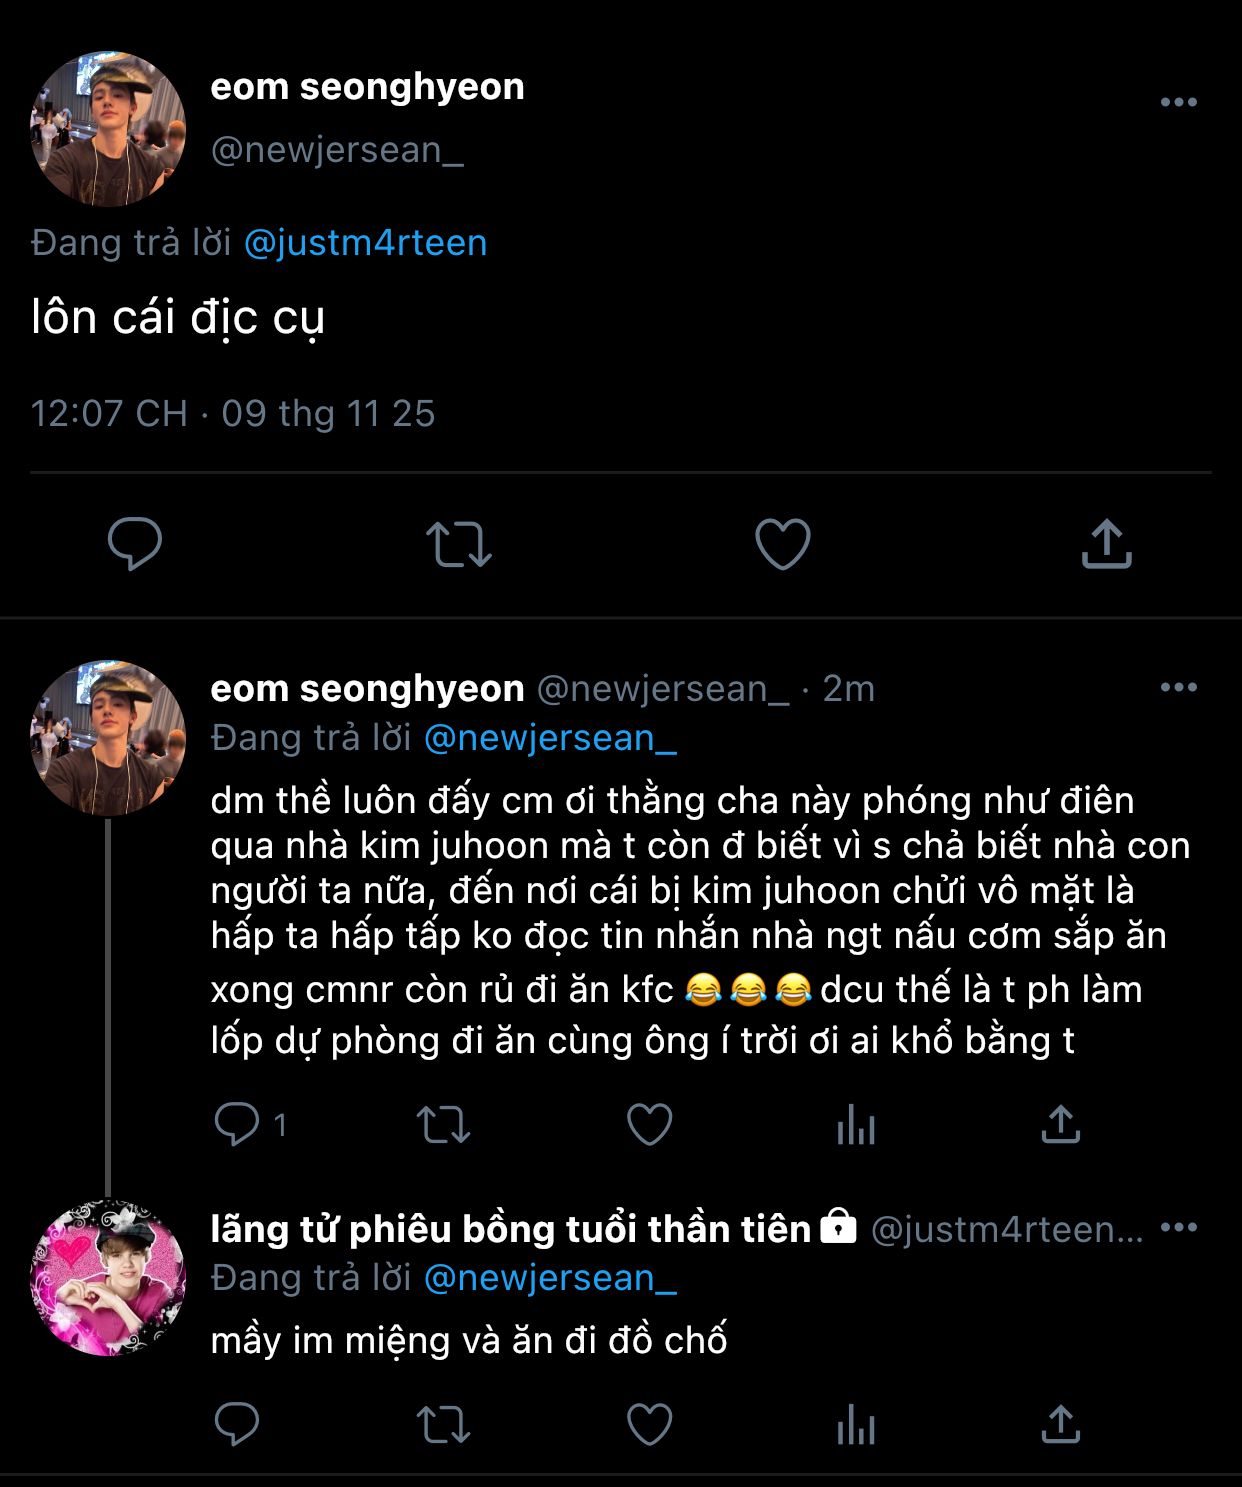View analytics for the last reply
This screenshot has width=1242, height=1487.
pyautogui.click(x=856, y=1425)
